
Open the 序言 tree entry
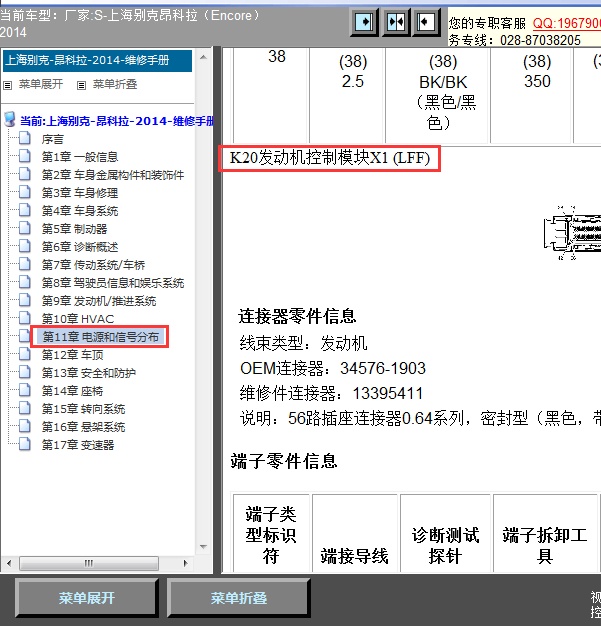(52, 139)
